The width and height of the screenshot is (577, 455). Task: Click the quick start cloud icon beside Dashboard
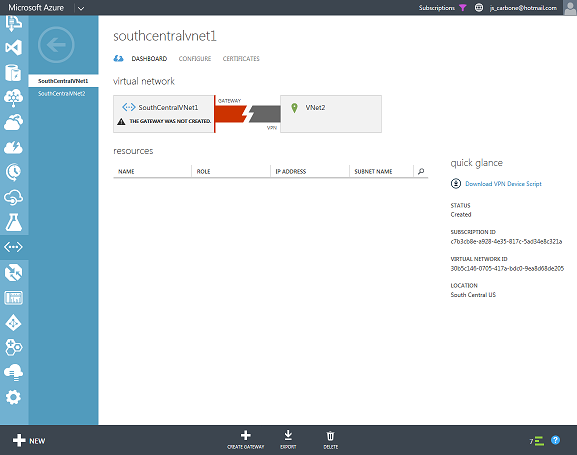(118, 59)
